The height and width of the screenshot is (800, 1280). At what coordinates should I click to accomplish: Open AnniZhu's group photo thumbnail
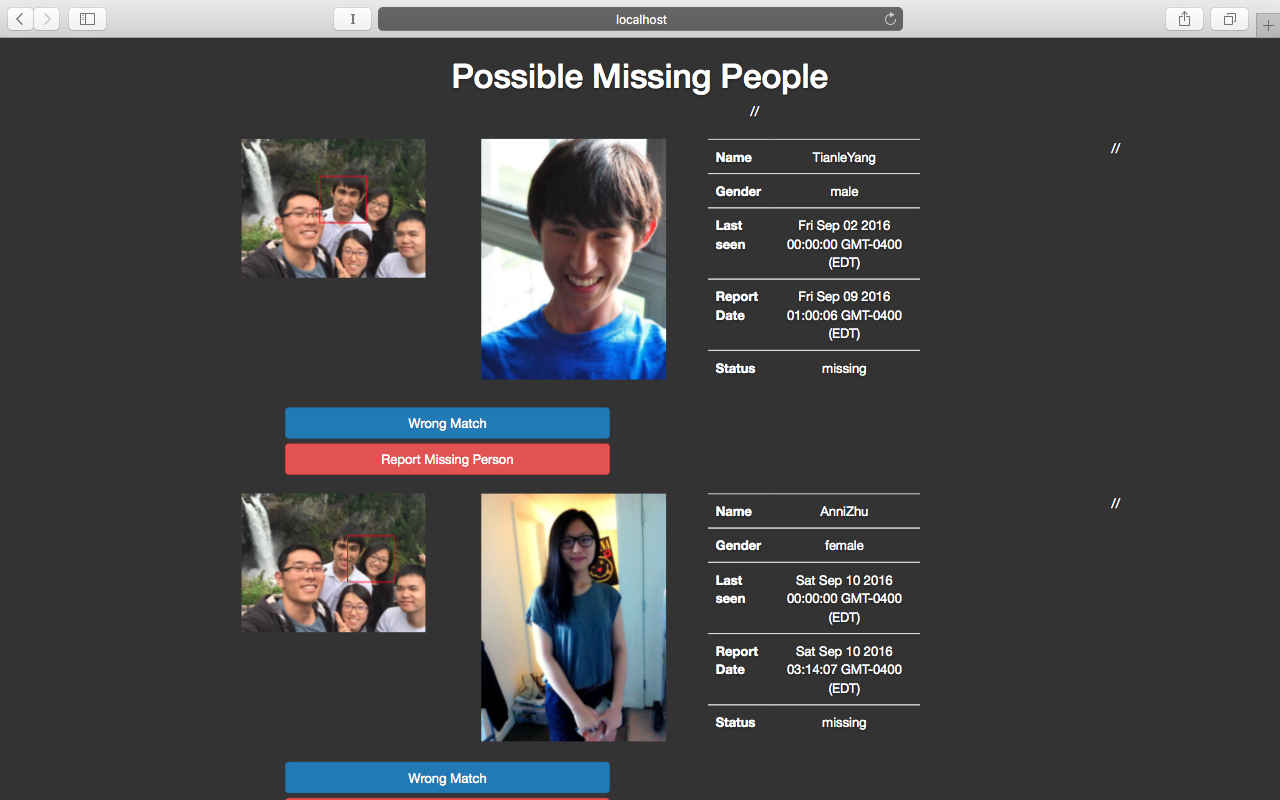[333, 563]
